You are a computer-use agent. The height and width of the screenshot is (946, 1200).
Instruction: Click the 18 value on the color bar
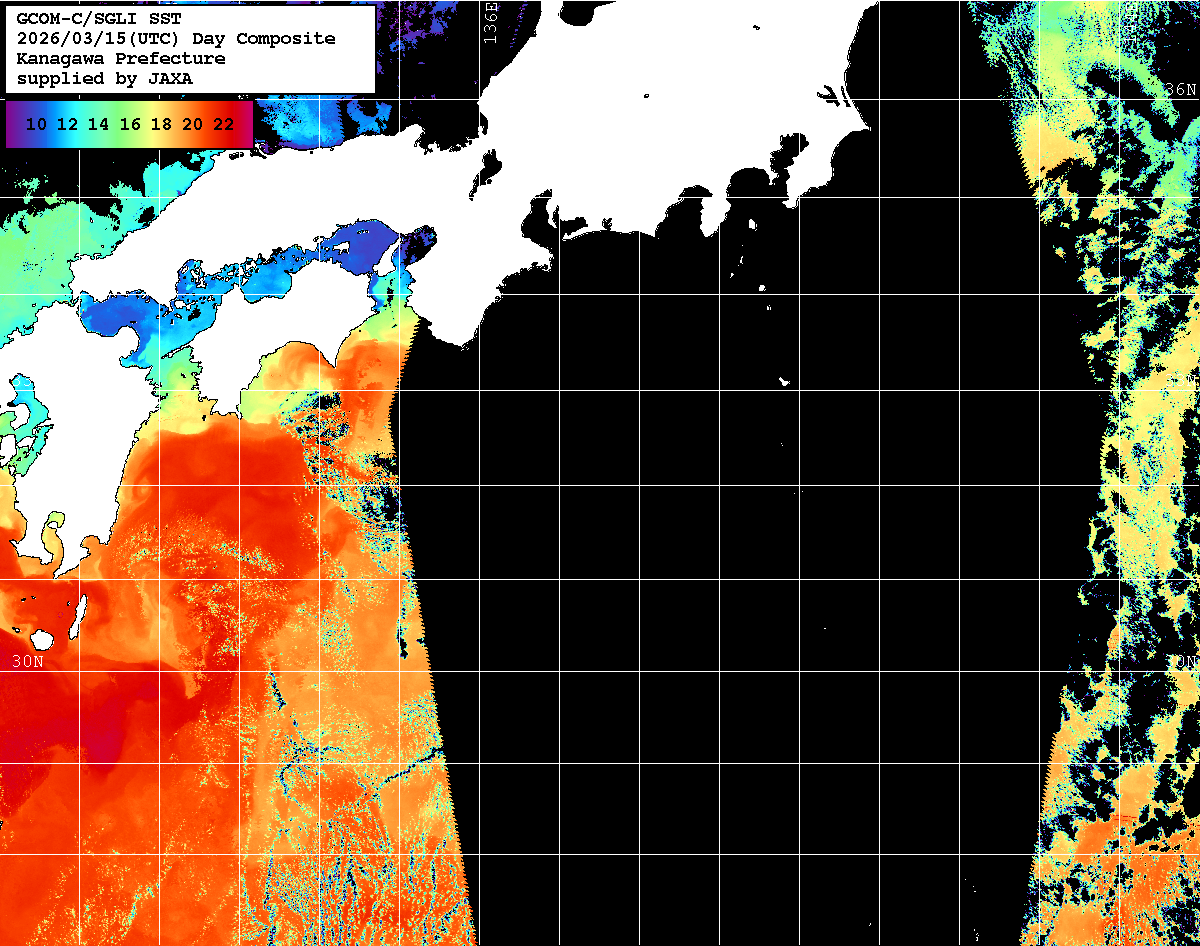point(161,125)
